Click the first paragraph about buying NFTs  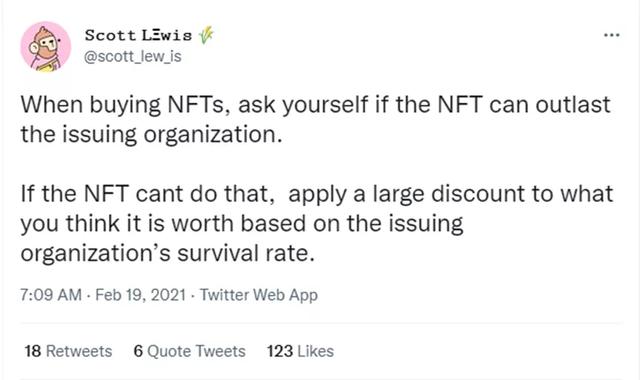tap(315, 119)
